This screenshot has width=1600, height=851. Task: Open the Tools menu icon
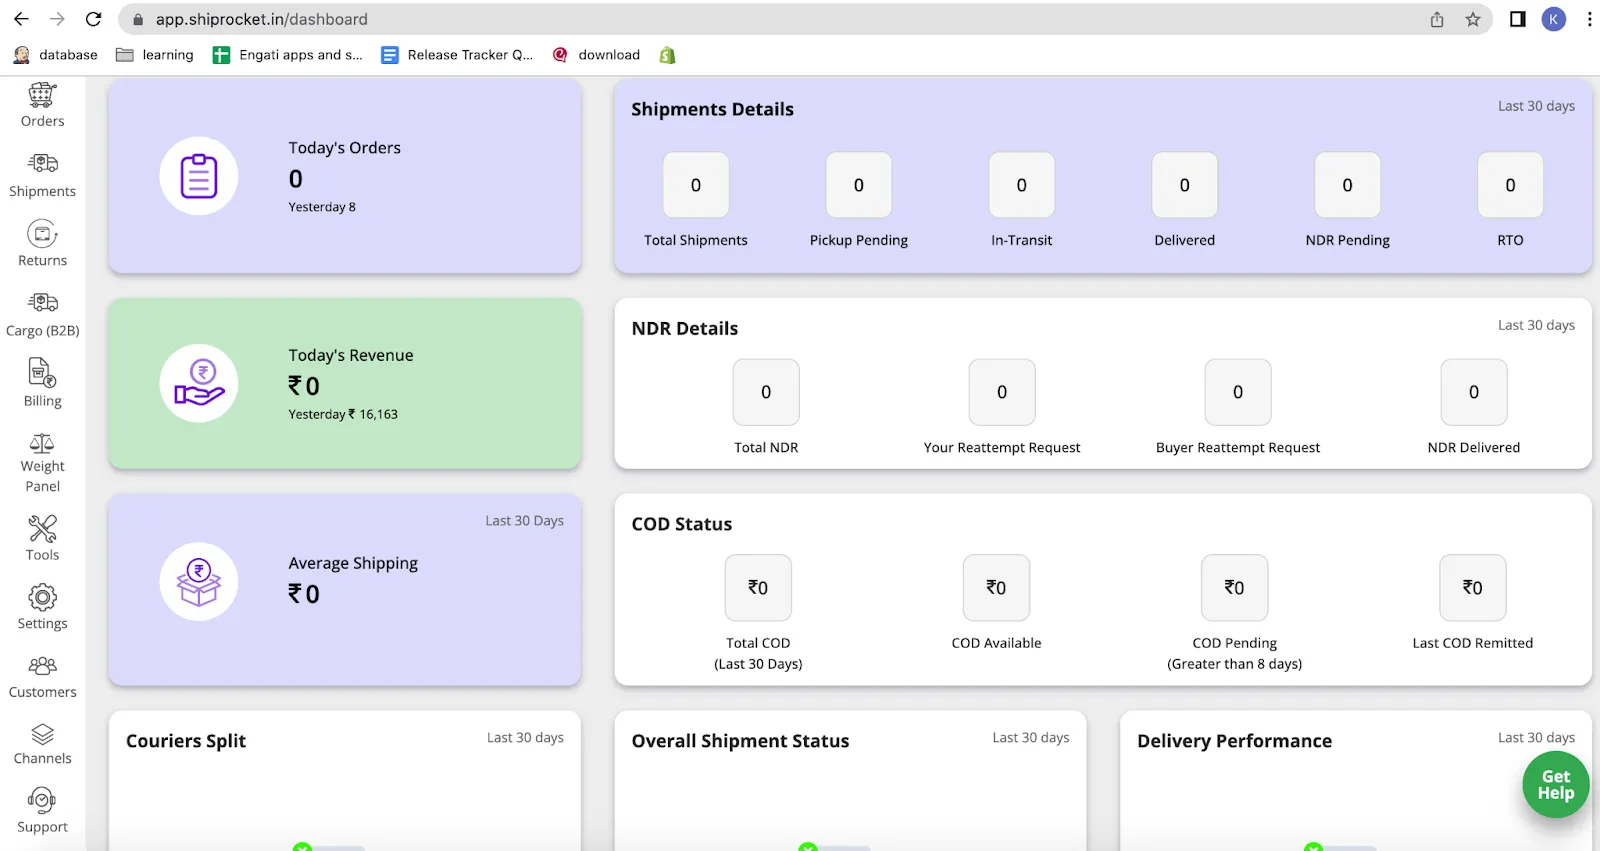pyautogui.click(x=42, y=529)
